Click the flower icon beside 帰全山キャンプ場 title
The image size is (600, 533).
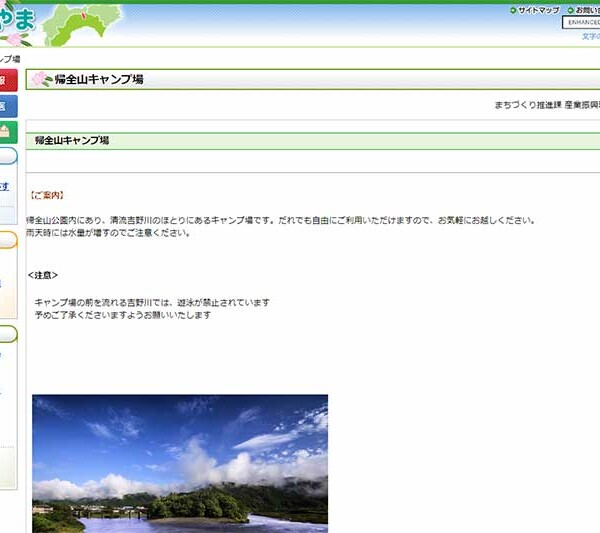42,79
